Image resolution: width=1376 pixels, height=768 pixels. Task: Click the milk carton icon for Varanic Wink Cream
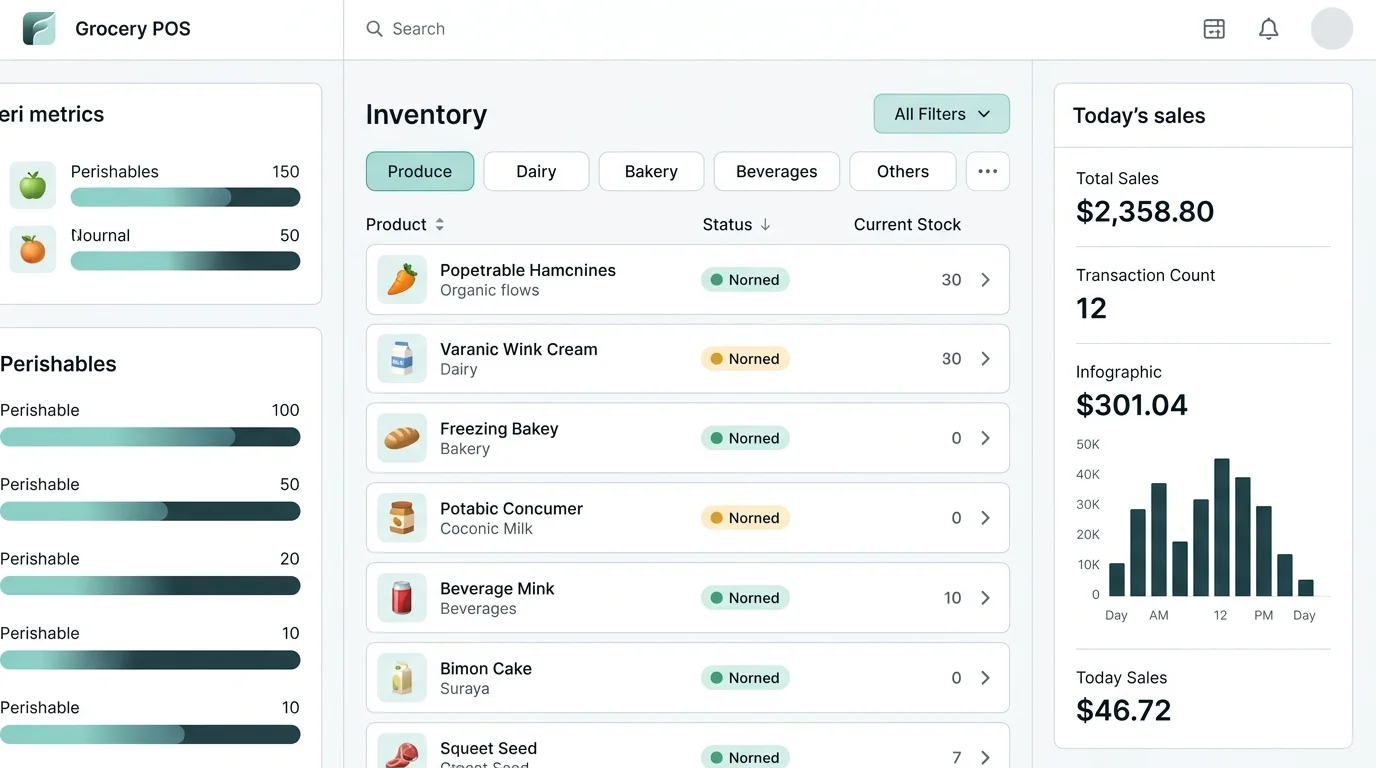click(402, 359)
